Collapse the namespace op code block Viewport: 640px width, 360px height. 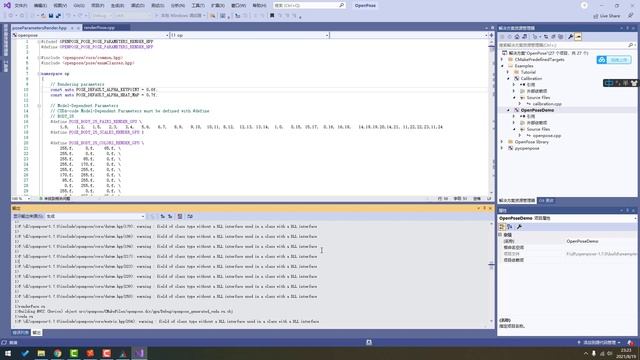pyautogui.click(x=39, y=74)
